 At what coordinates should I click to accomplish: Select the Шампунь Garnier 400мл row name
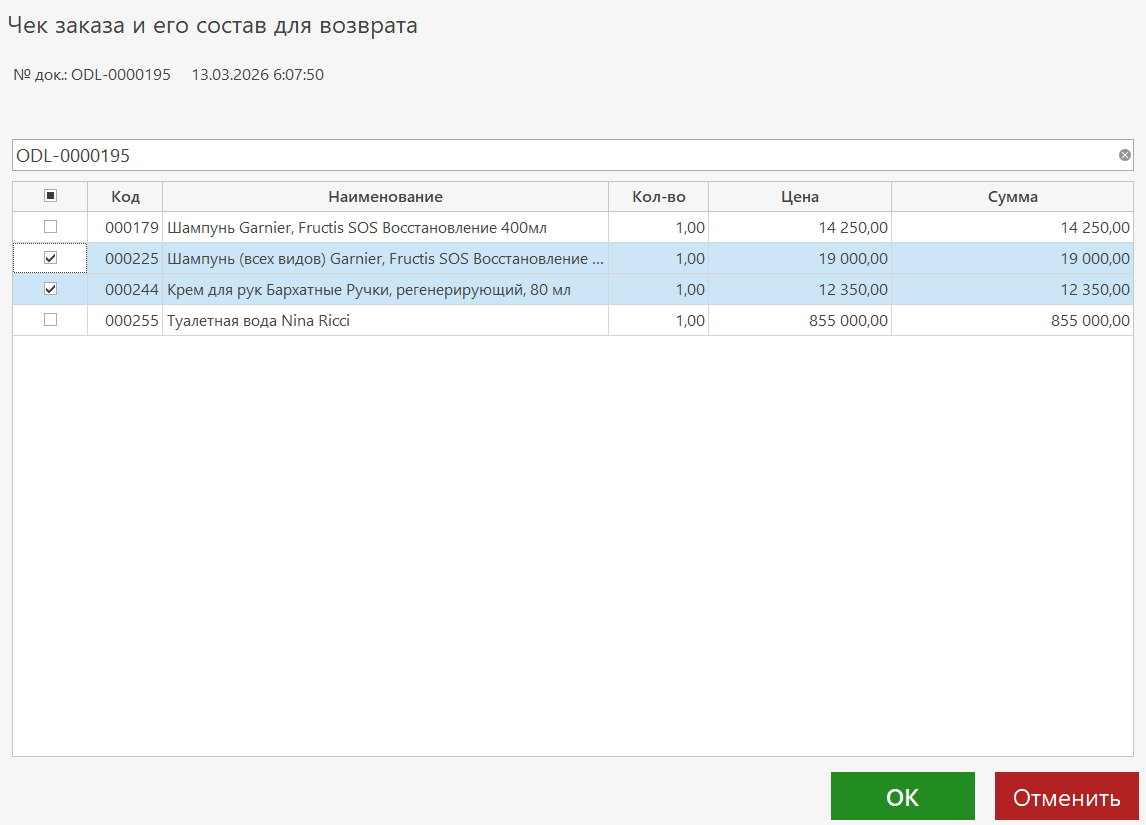357,228
